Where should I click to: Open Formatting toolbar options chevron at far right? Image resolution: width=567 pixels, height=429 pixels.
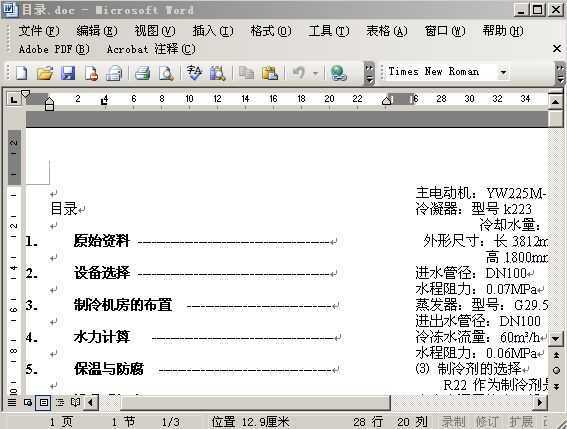pyautogui.click(x=560, y=74)
